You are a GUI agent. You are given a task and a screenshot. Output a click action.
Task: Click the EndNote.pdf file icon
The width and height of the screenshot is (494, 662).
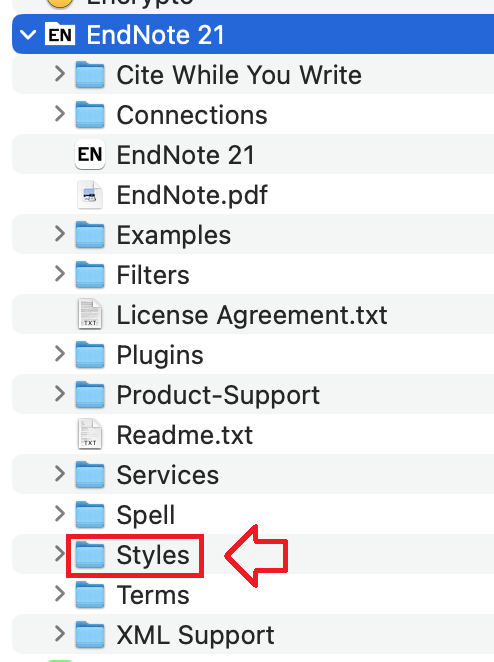(90, 195)
